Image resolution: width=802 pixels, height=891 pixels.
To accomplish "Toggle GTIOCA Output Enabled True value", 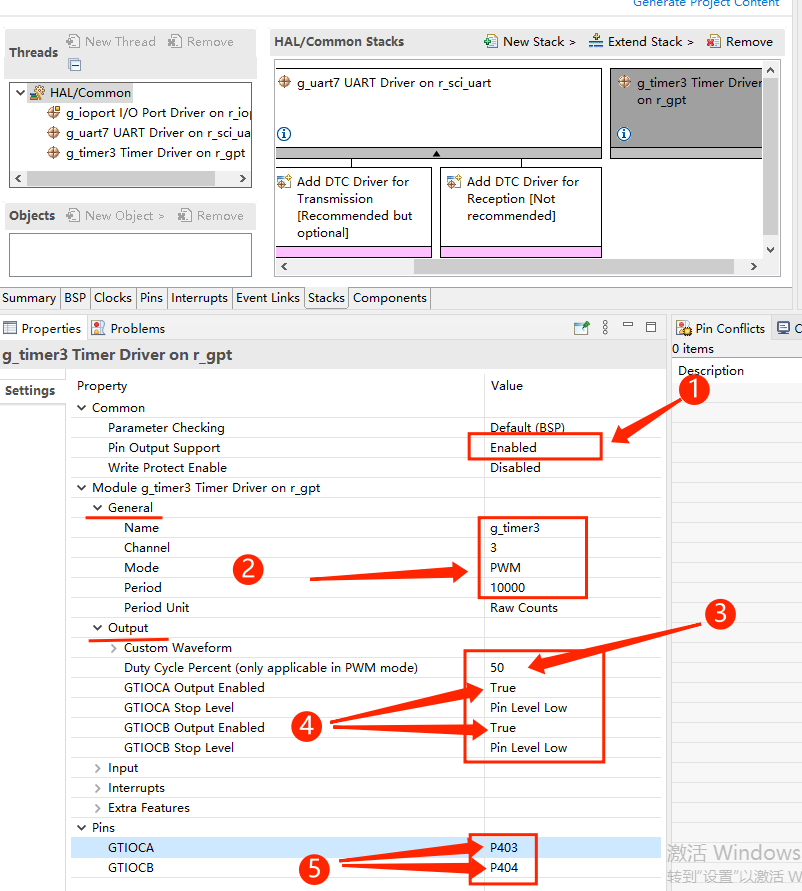I will click(503, 688).
